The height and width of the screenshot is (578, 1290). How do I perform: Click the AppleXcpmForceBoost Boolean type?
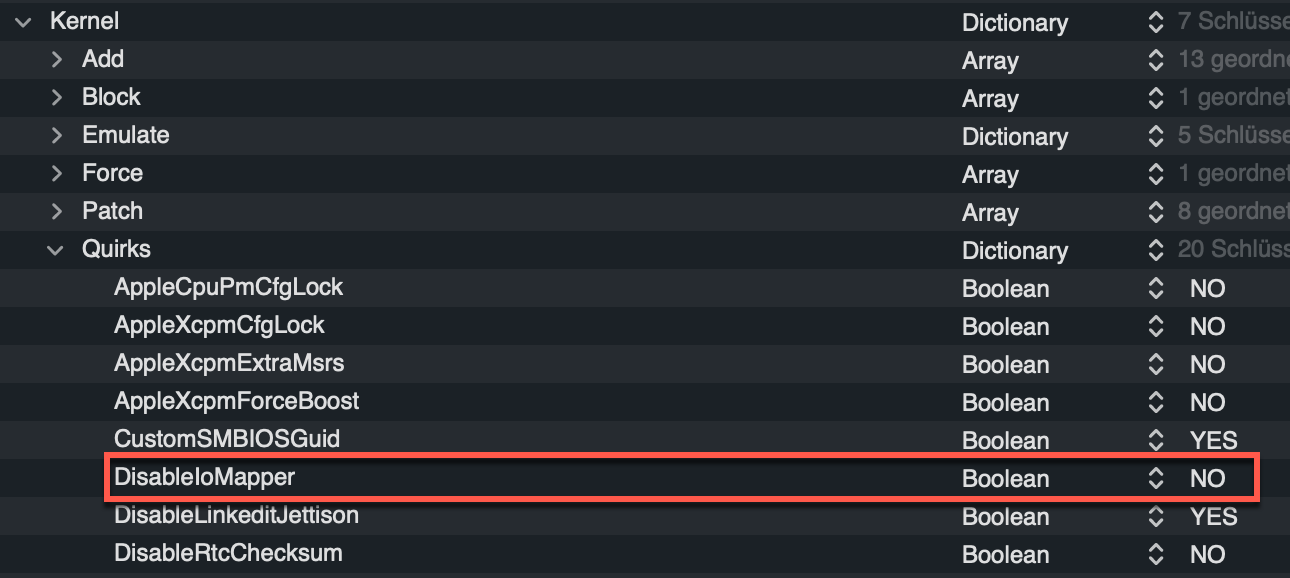[1005, 403]
